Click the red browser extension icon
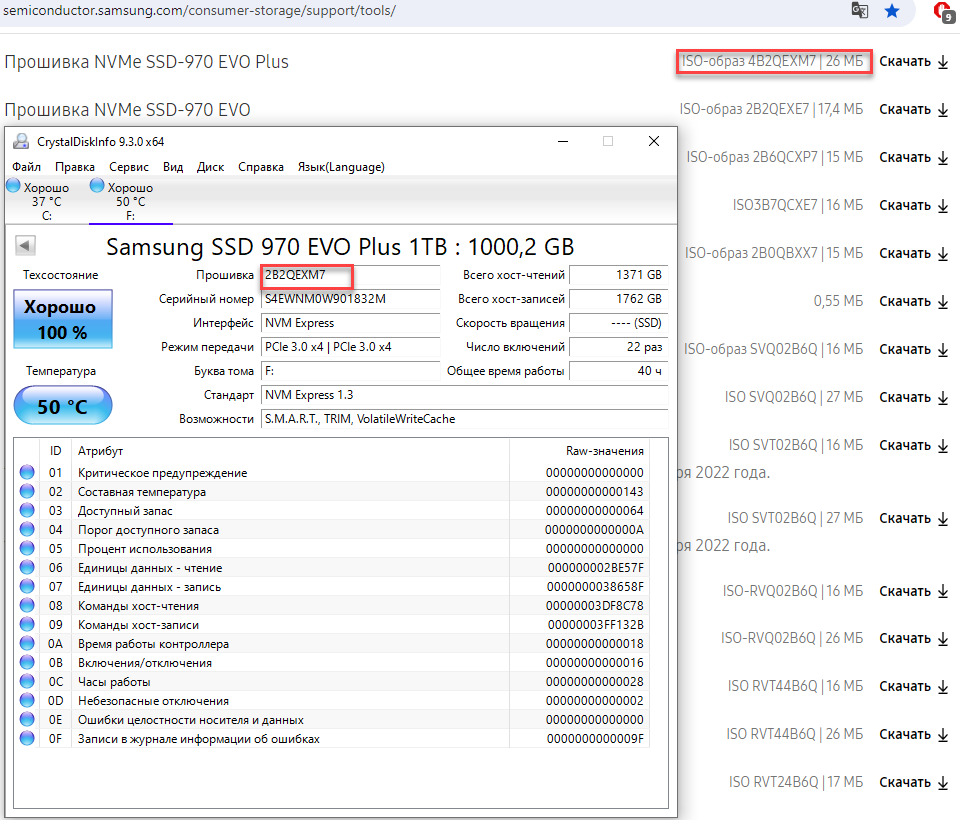Viewport: 960px width, 820px height. (x=943, y=12)
